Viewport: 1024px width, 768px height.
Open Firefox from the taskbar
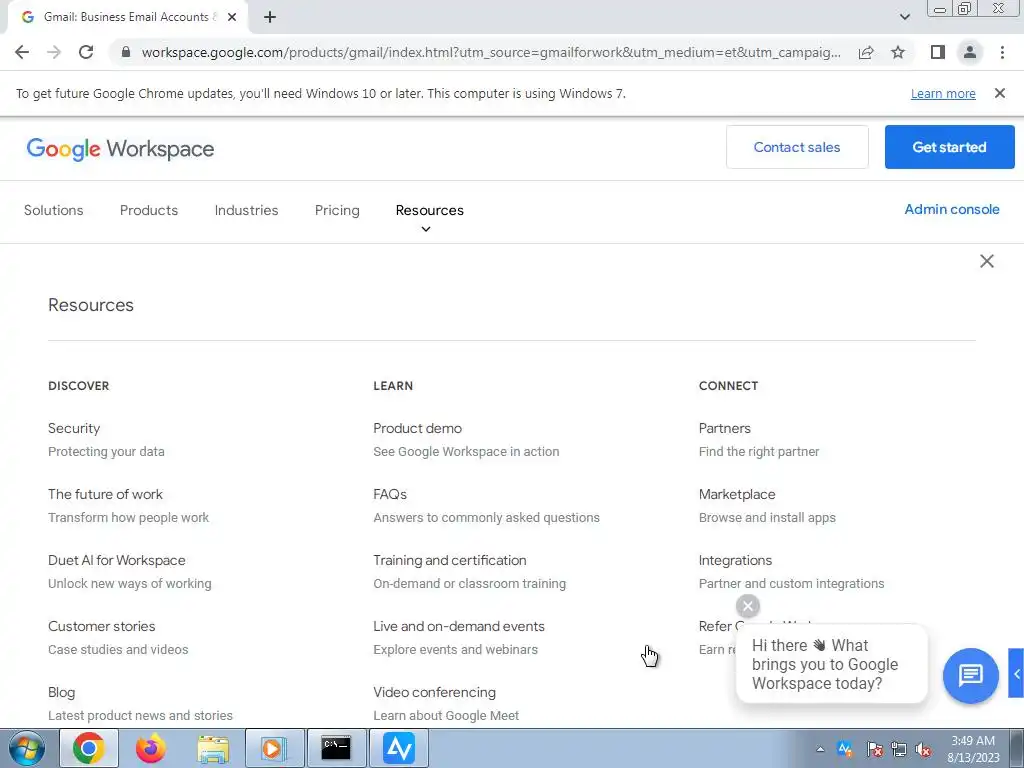pos(151,748)
